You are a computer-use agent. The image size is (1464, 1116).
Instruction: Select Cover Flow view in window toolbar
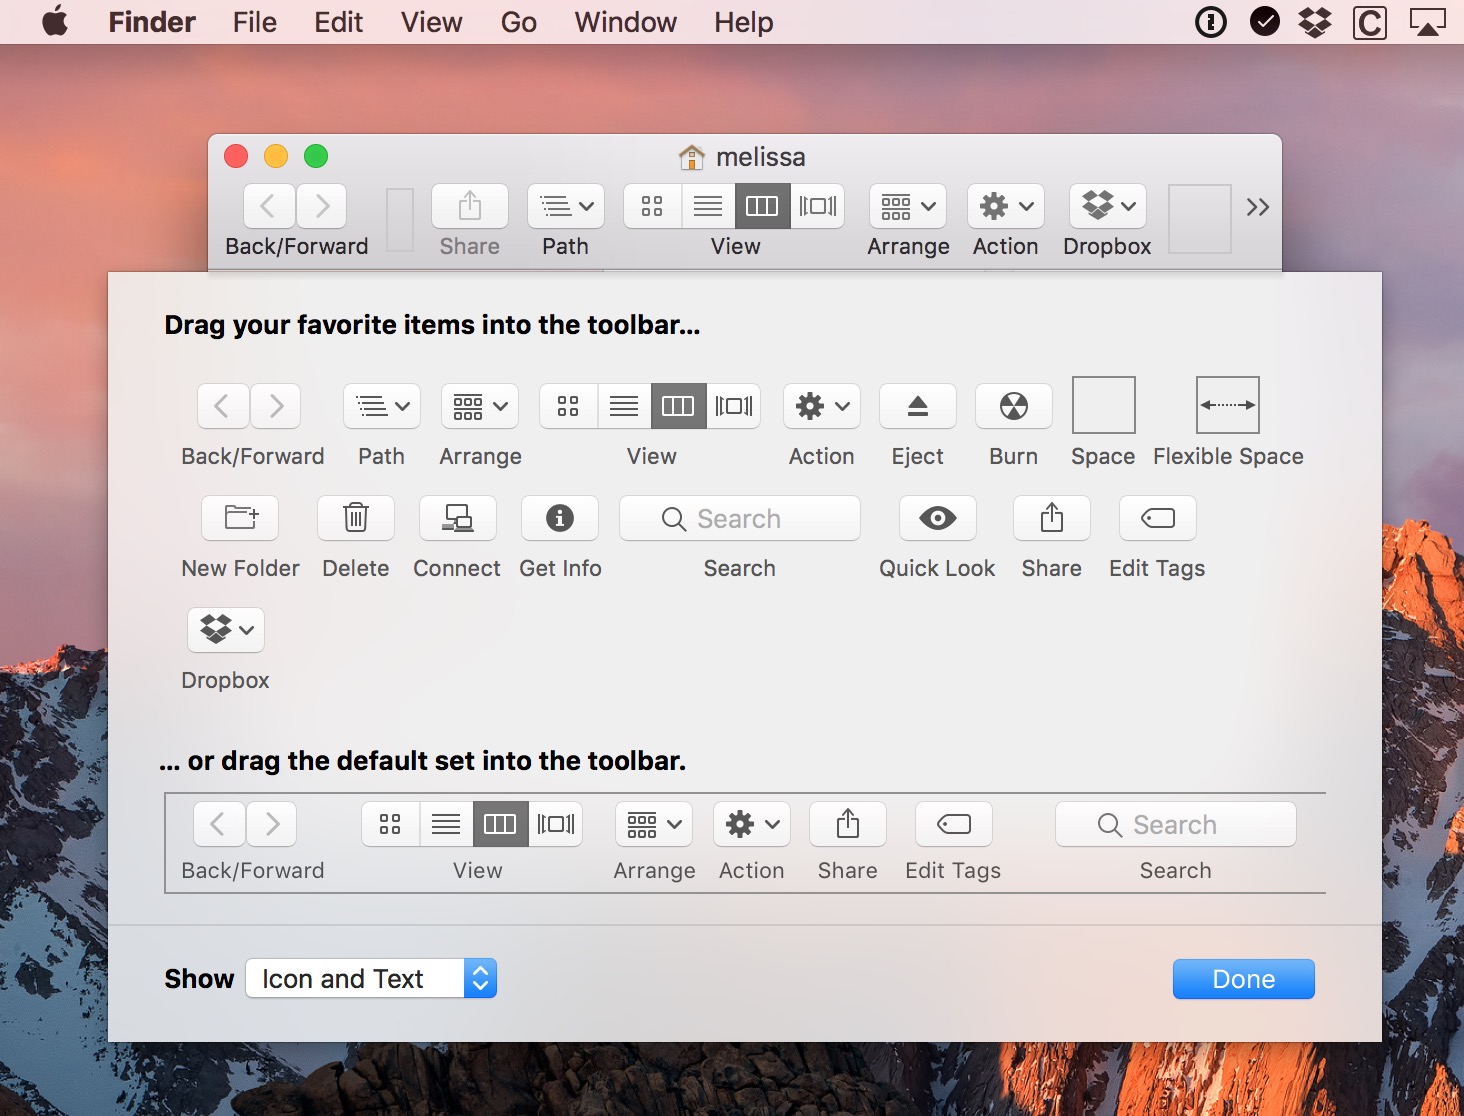point(817,207)
